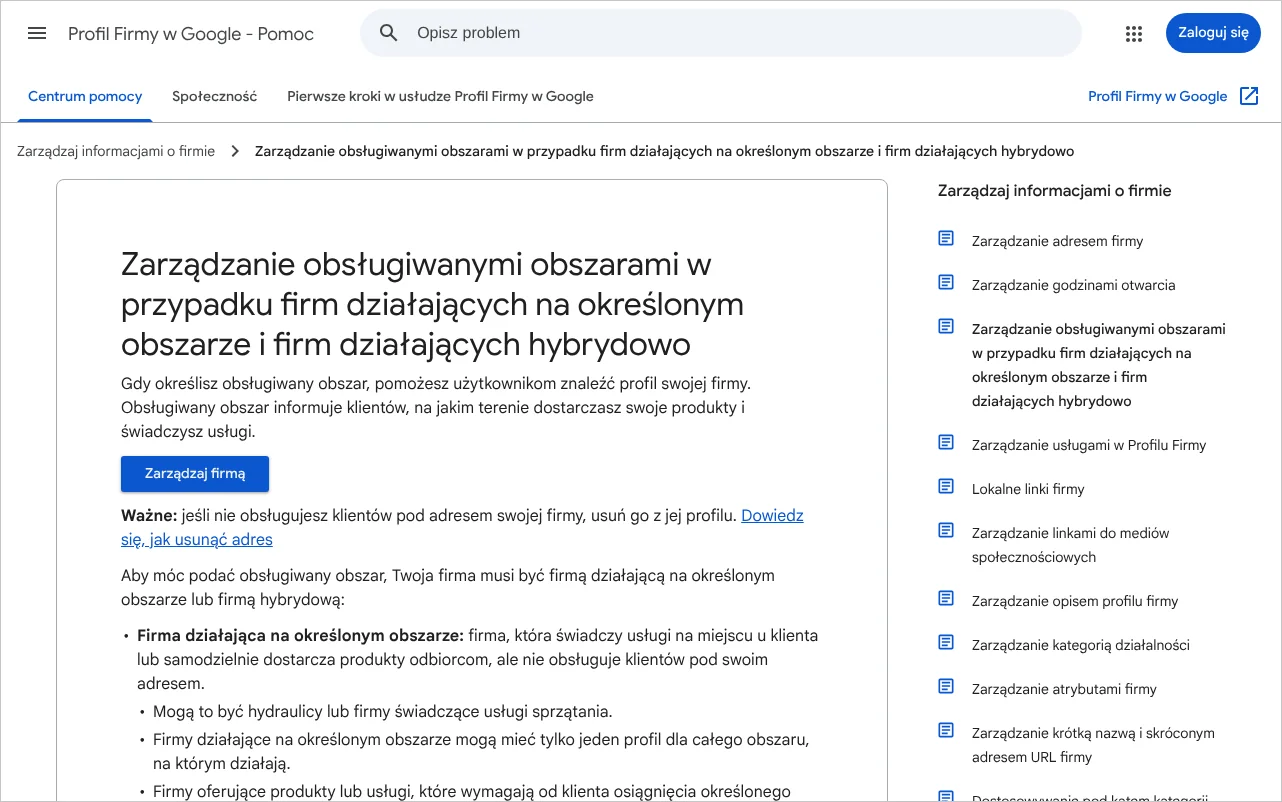Select the Pierwsze kroki w usłudze tab
This screenshot has width=1282, height=802.
click(440, 96)
